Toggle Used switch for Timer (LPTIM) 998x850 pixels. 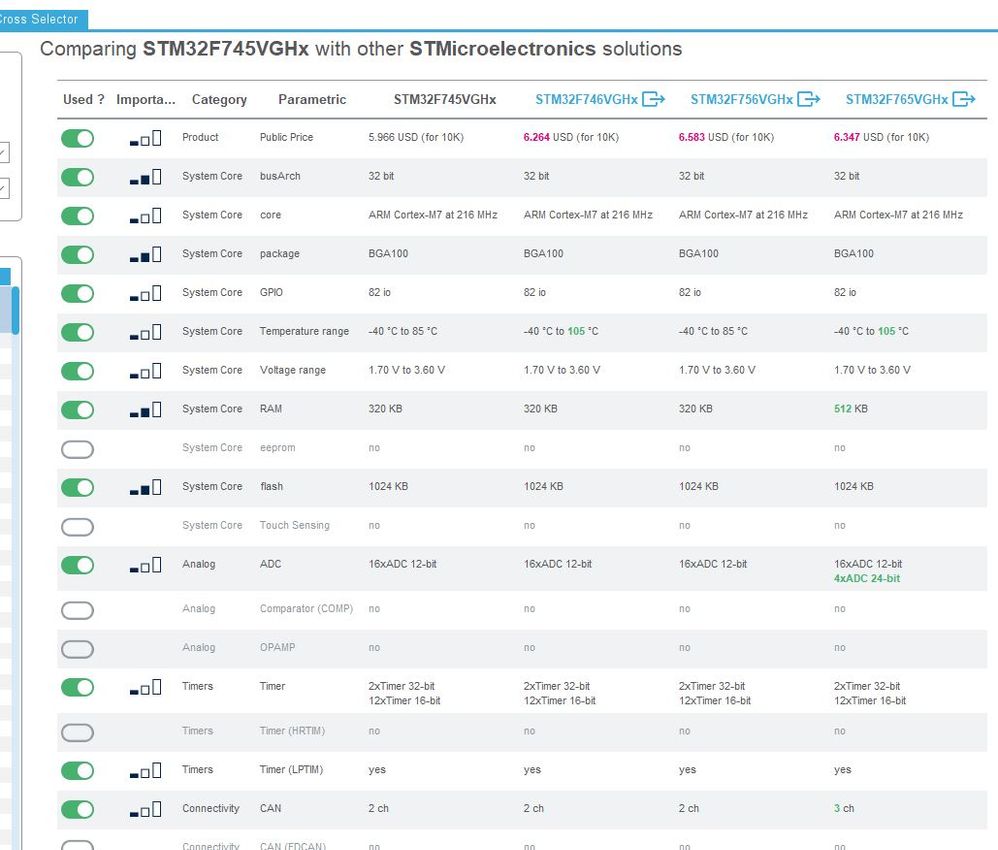tap(78, 771)
